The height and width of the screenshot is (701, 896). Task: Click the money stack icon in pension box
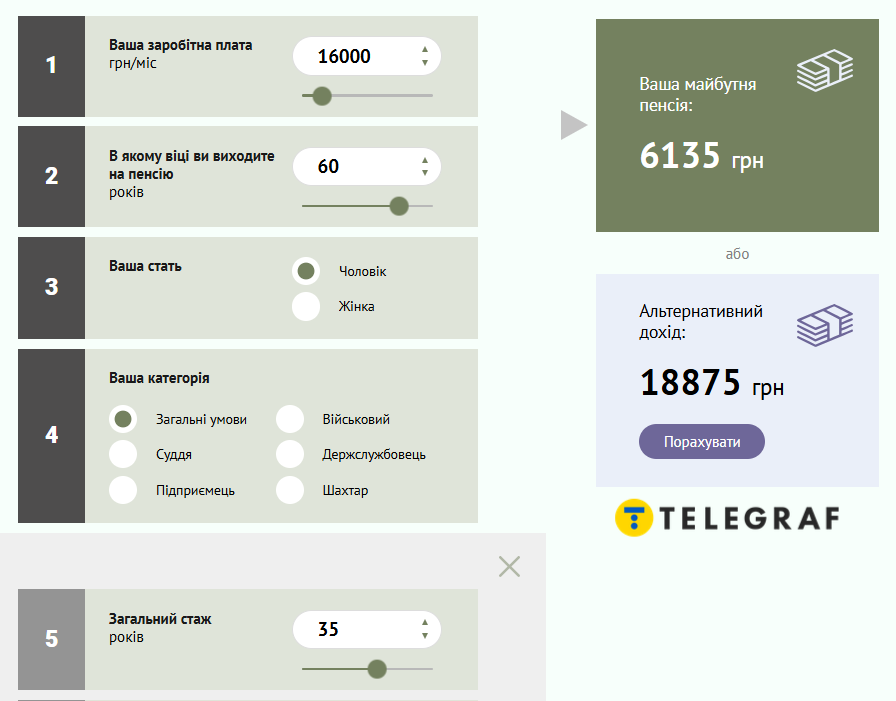click(825, 70)
